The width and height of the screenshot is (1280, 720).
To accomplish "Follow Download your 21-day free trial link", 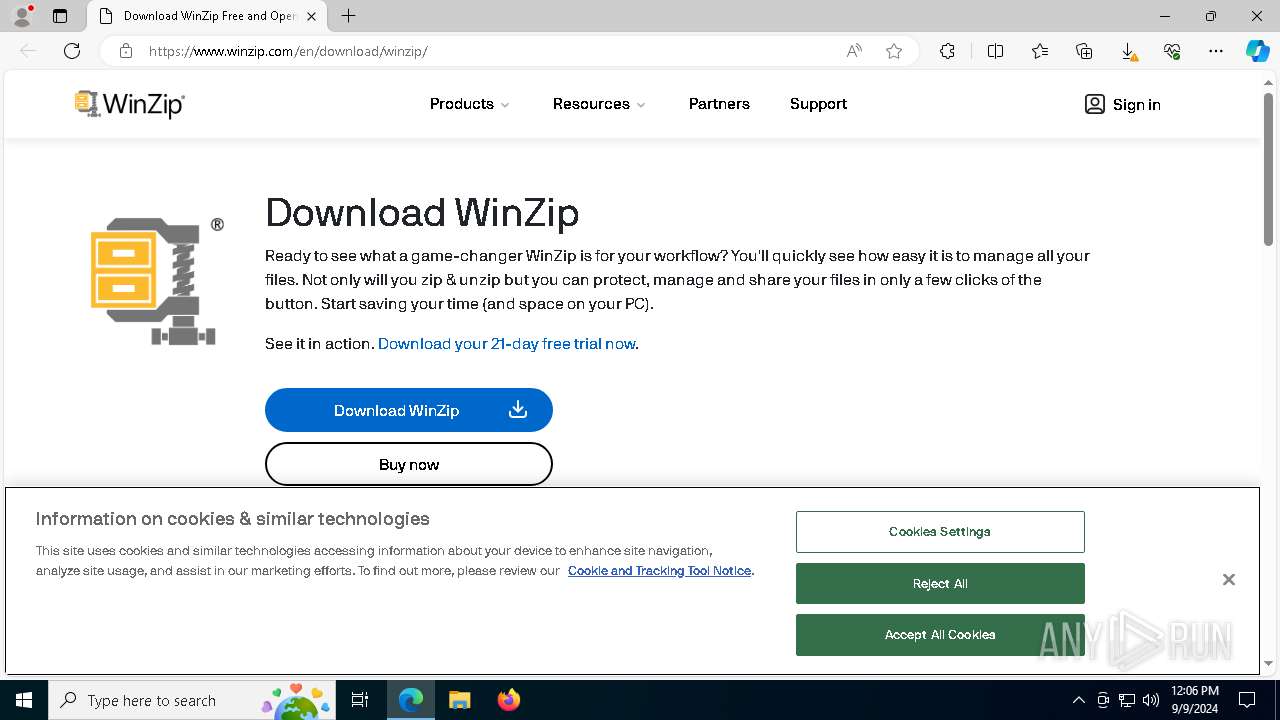I will coord(506,344).
